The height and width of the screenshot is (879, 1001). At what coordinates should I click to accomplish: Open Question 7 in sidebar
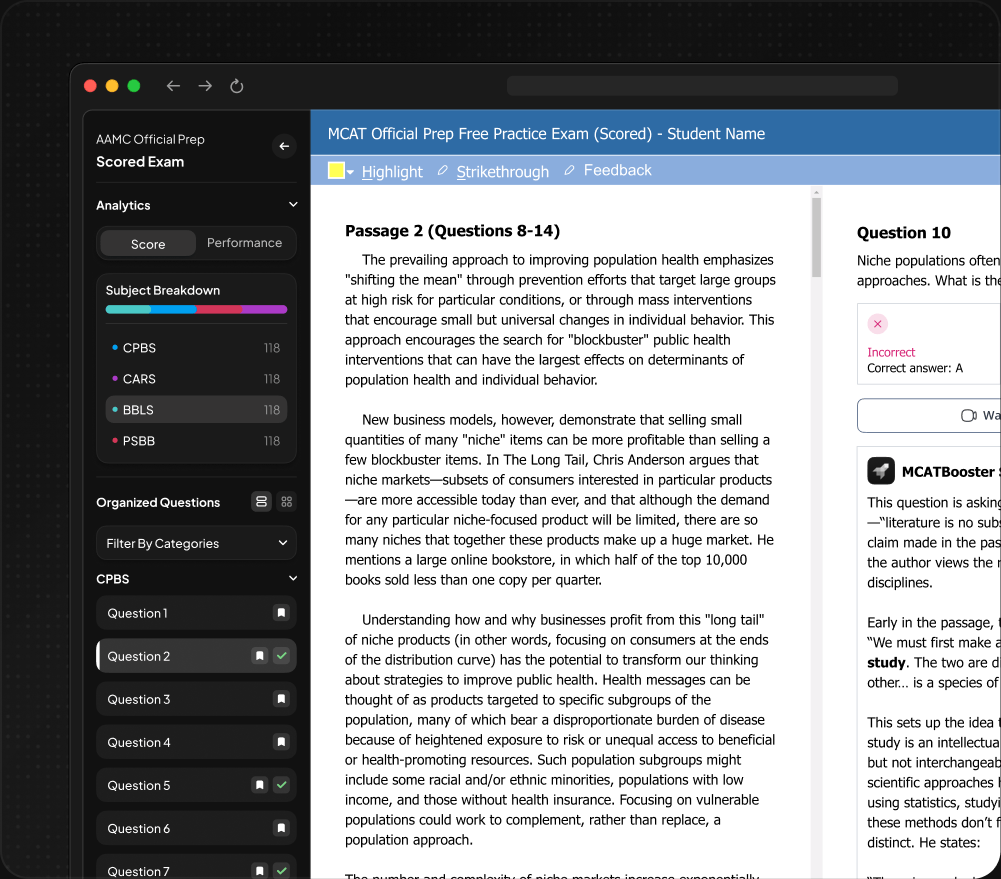click(x=196, y=867)
